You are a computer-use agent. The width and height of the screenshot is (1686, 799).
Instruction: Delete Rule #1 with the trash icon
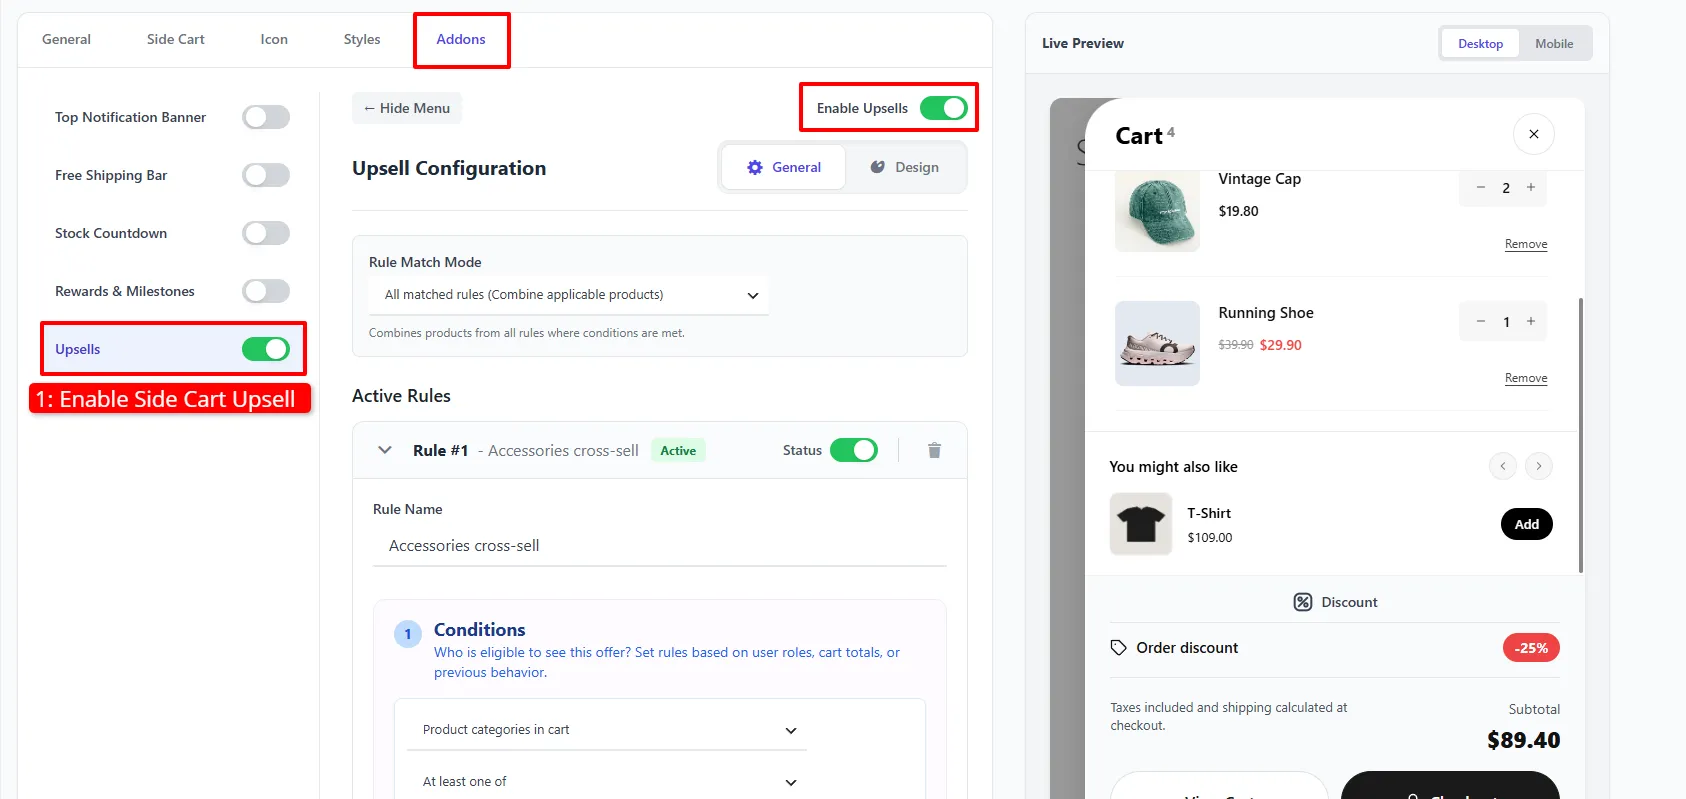pos(934,450)
